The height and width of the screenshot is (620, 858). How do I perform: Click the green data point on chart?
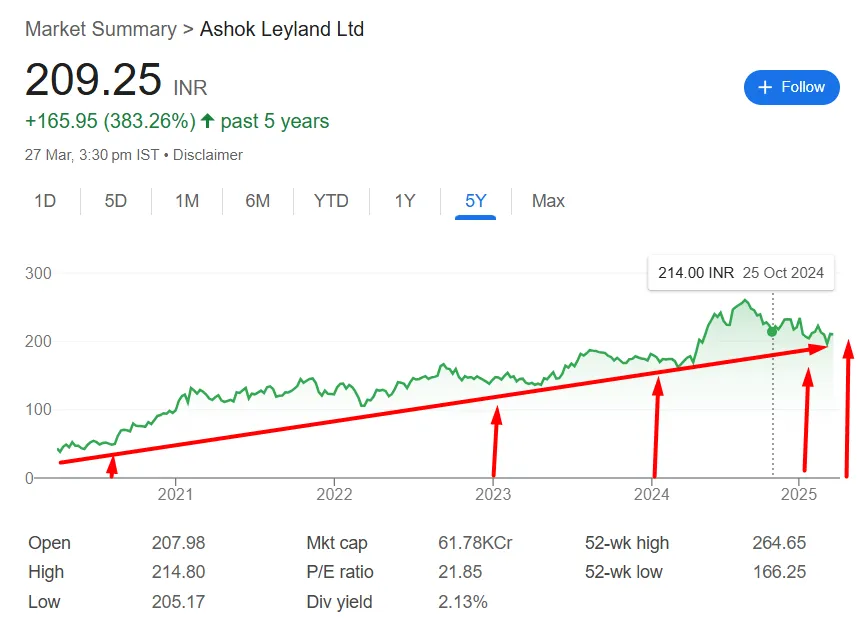[x=772, y=331]
